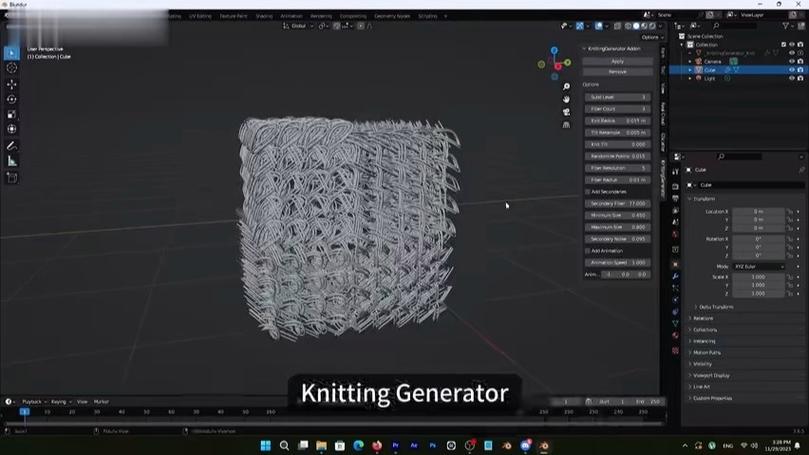This screenshot has height=455, width=809.
Task: Hide the Camera with eye icon
Action: (792, 61)
